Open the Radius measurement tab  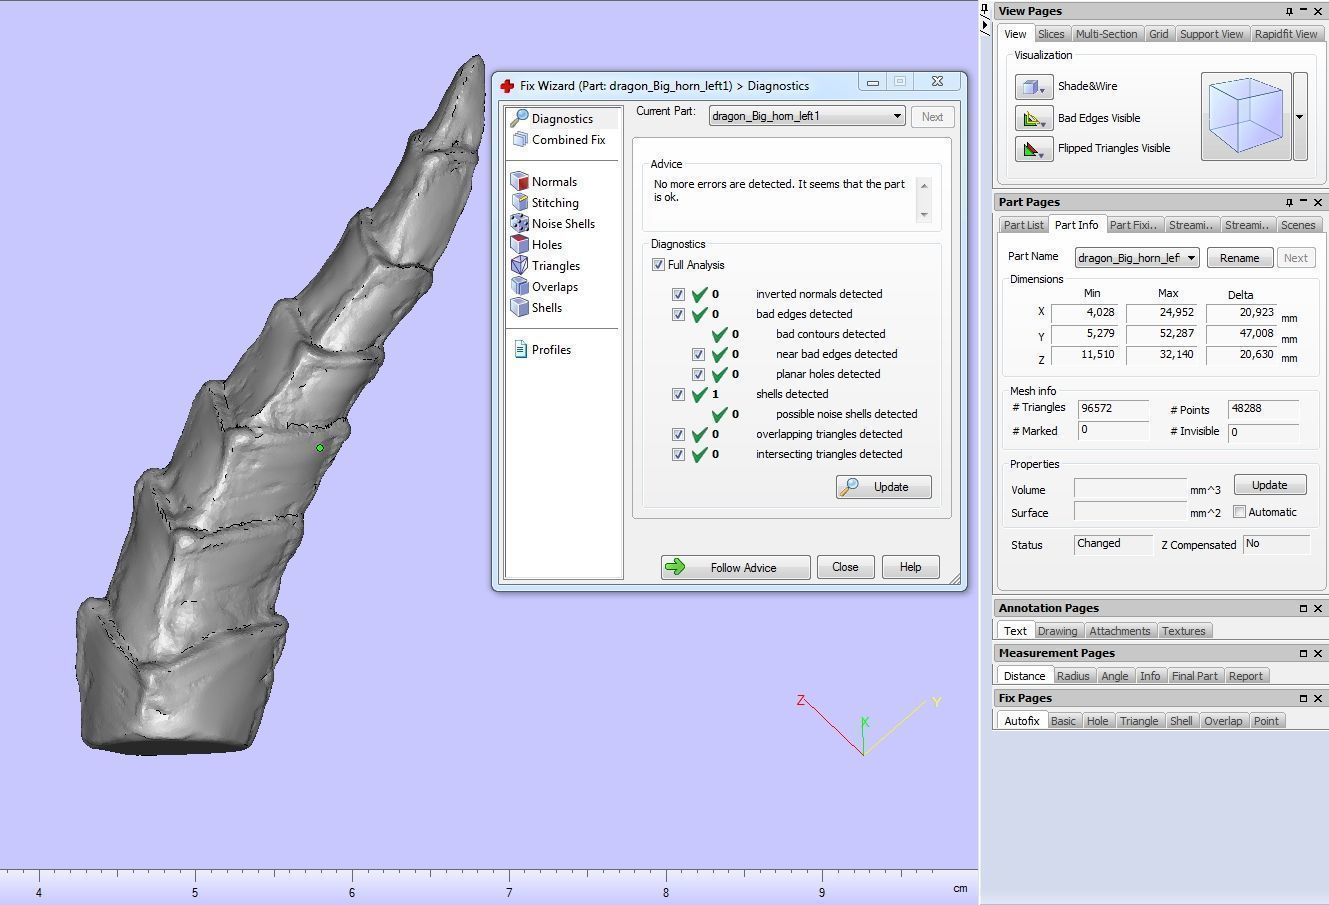click(x=1073, y=676)
